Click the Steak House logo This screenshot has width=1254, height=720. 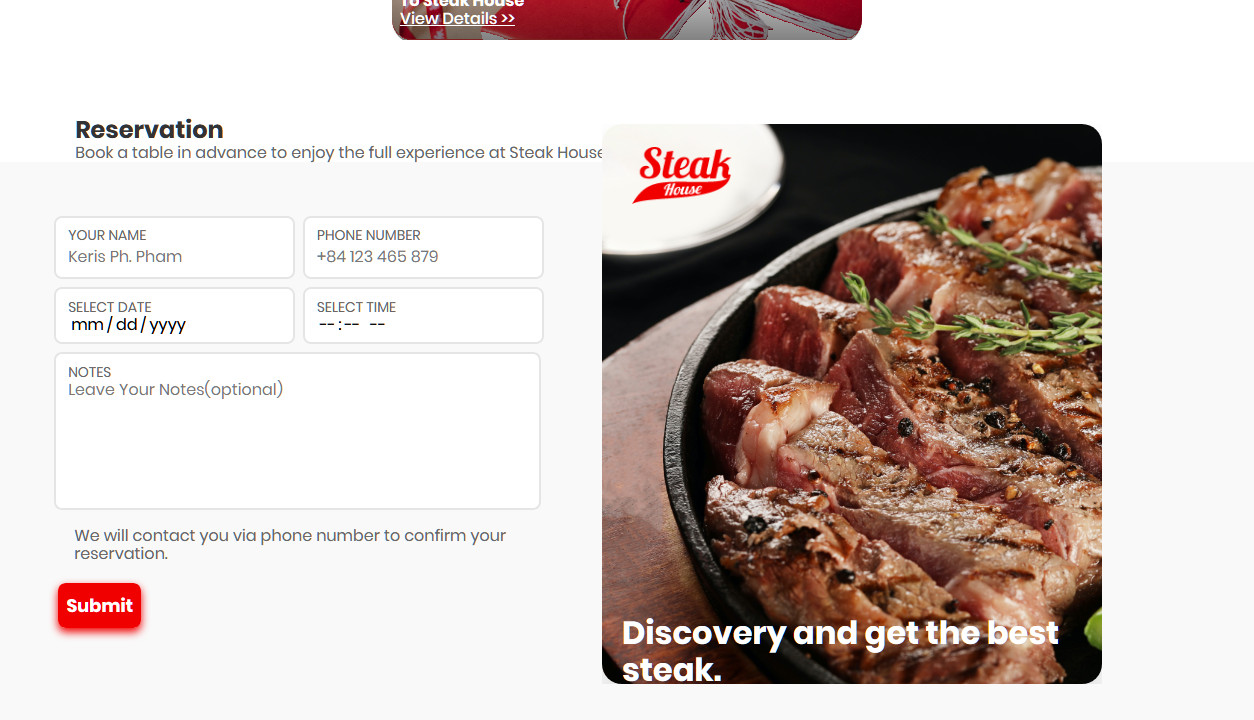(682, 174)
